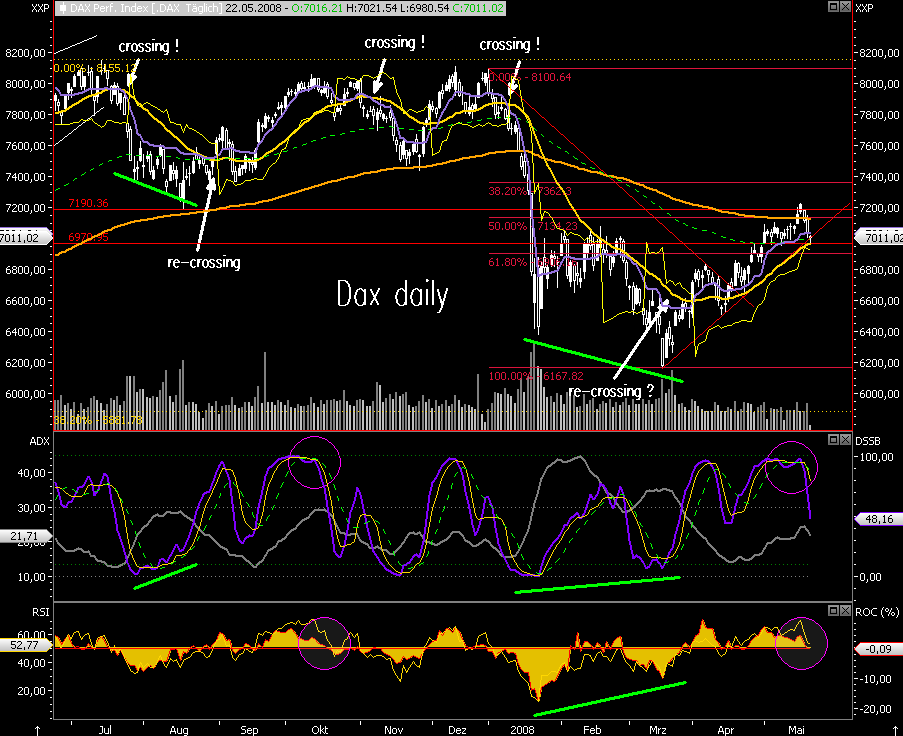Click the RSI indicator label
This screenshot has width=903, height=736.
[x=40, y=612]
